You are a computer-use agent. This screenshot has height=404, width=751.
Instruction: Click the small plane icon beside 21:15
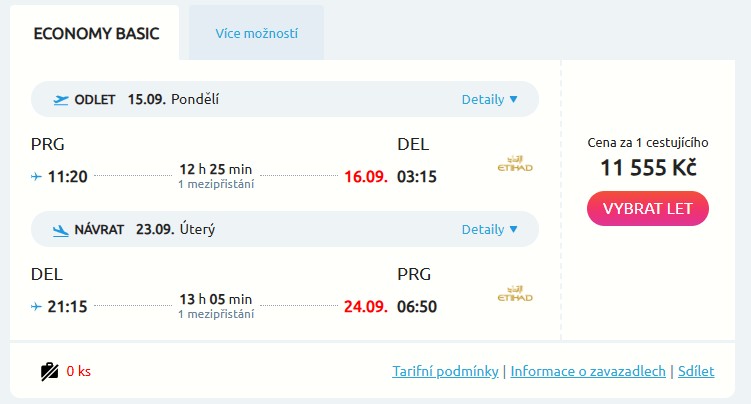[x=37, y=307]
